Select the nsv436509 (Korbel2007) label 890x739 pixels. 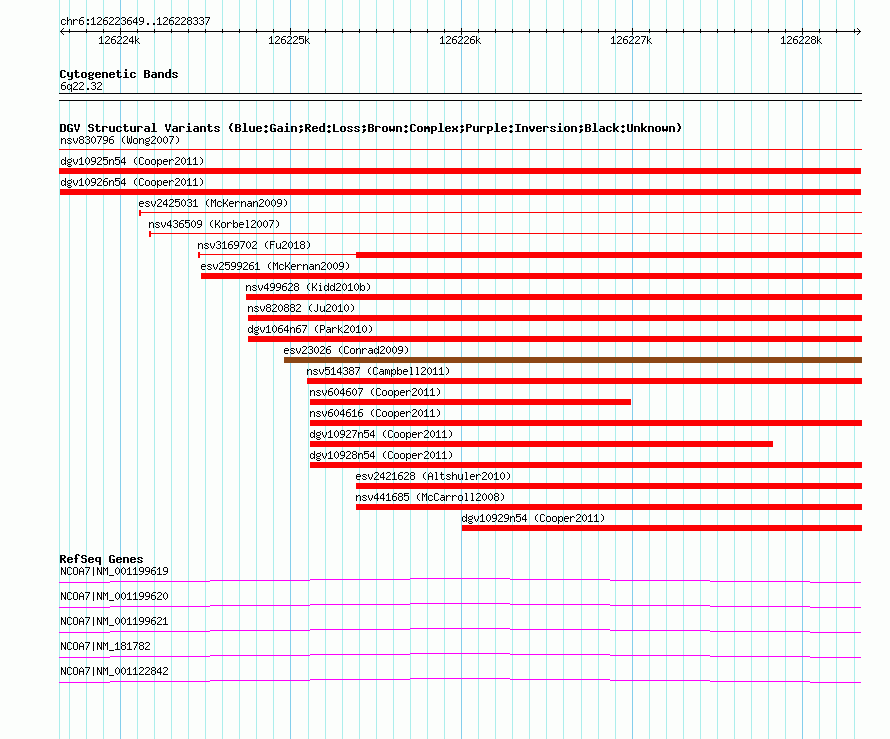click(x=214, y=224)
